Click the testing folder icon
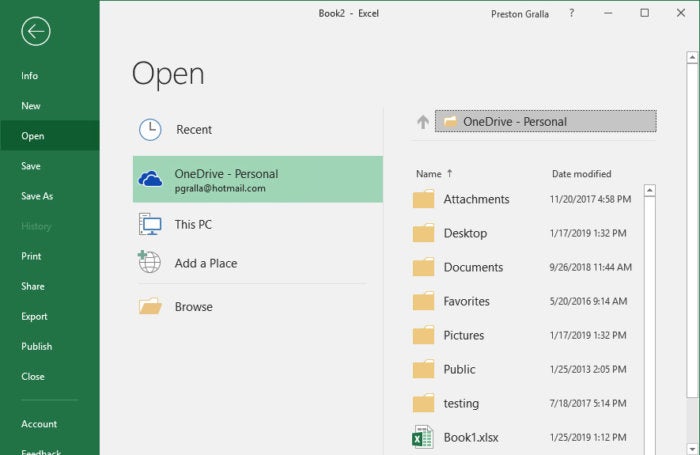The image size is (700, 455). pos(423,403)
